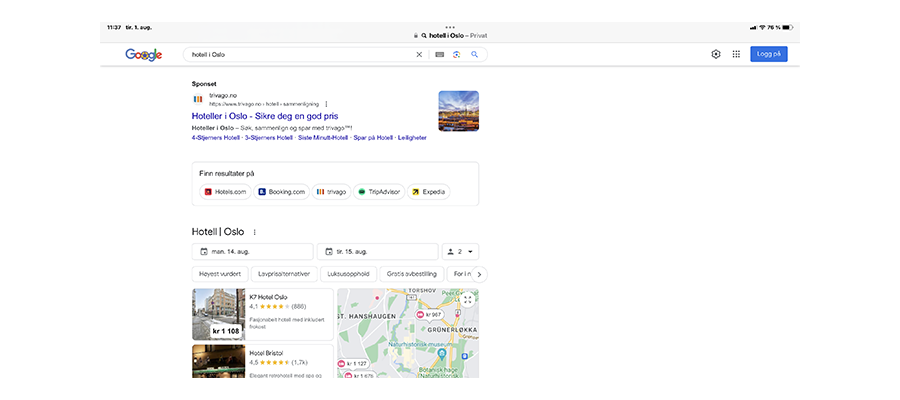Open options menu beside the trivago ad URL

pos(326,104)
